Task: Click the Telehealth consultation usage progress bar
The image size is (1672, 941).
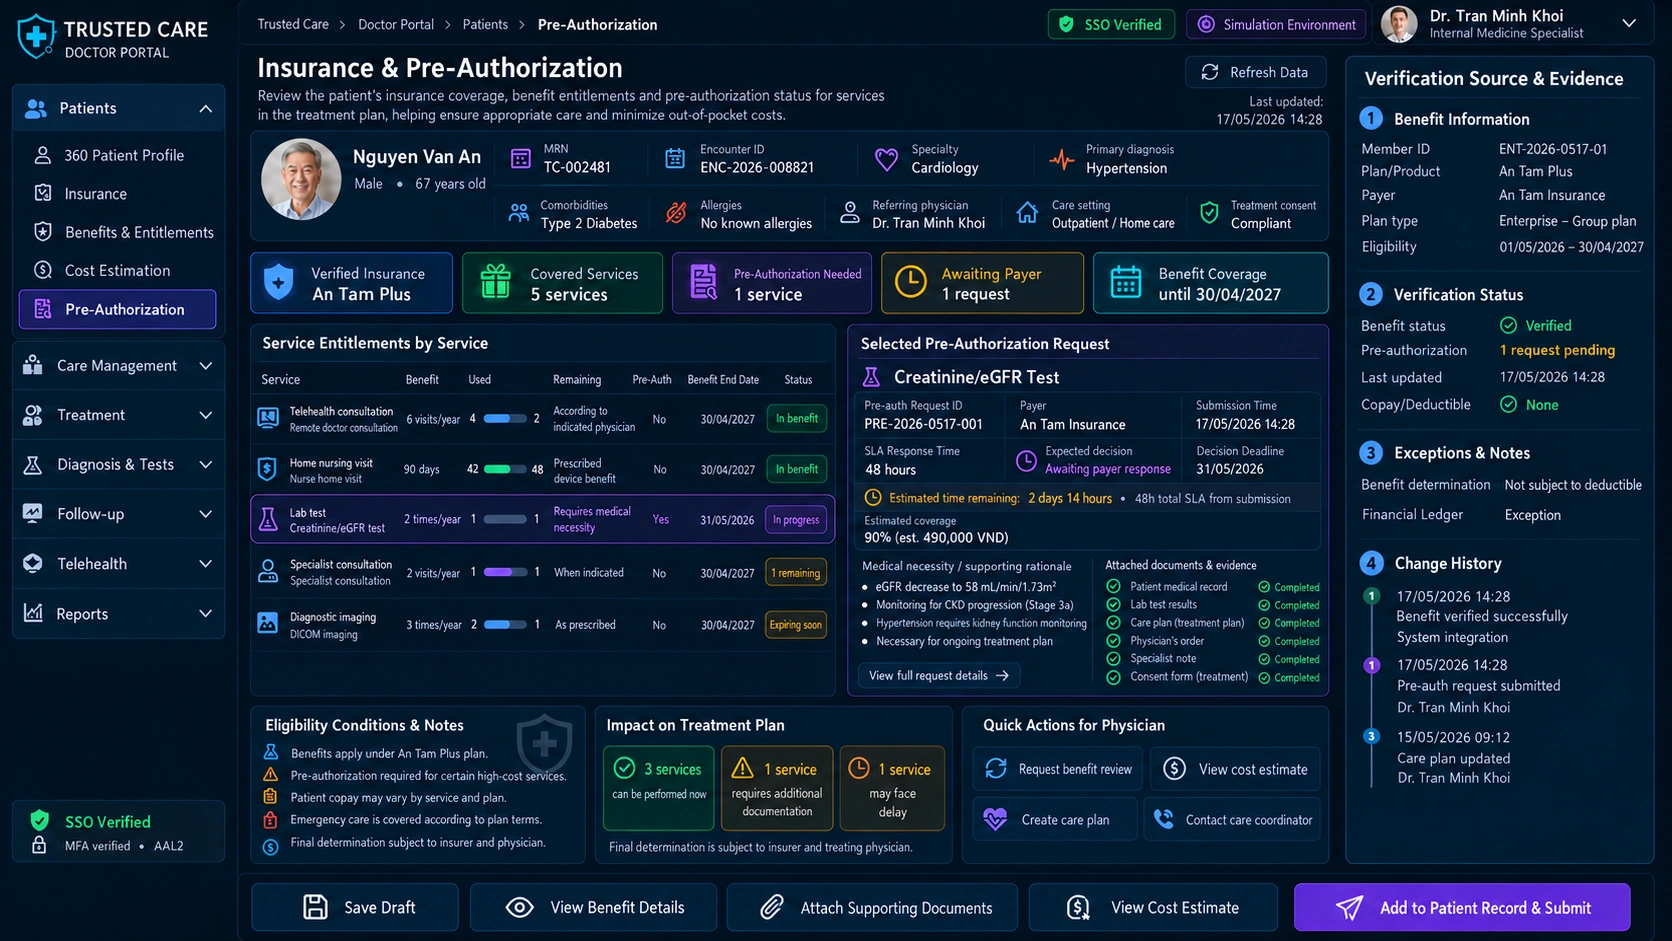Action: click(x=505, y=418)
